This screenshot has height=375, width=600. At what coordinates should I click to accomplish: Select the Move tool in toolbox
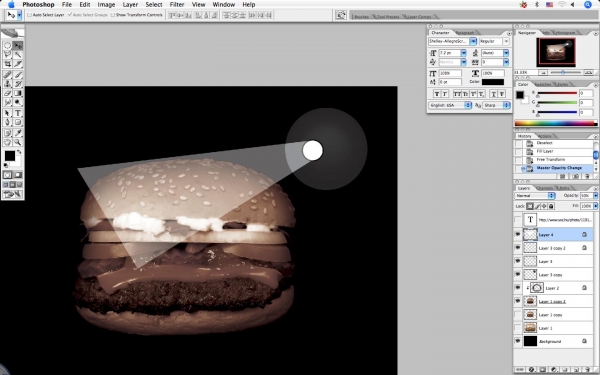coord(18,46)
